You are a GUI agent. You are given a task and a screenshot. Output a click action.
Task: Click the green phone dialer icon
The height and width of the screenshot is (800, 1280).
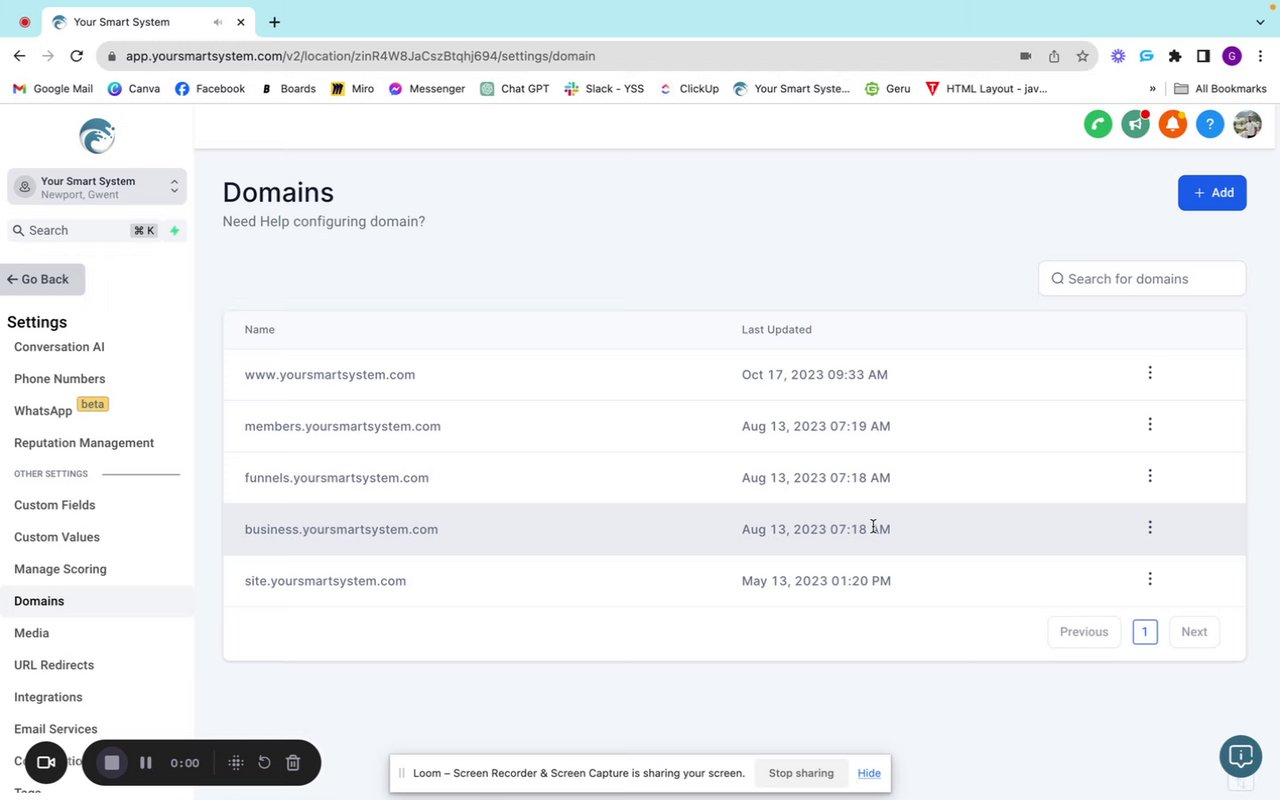pyautogui.click(x=1098, y=124)
